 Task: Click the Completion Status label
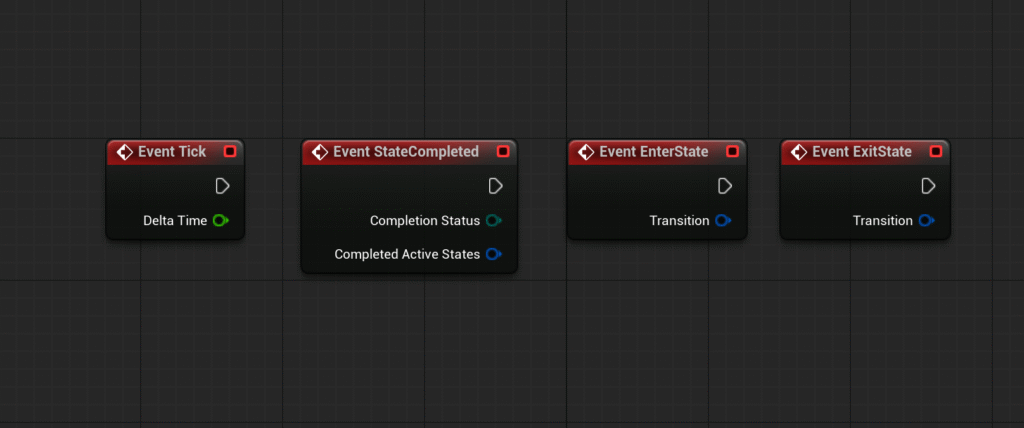pos(425,221)
